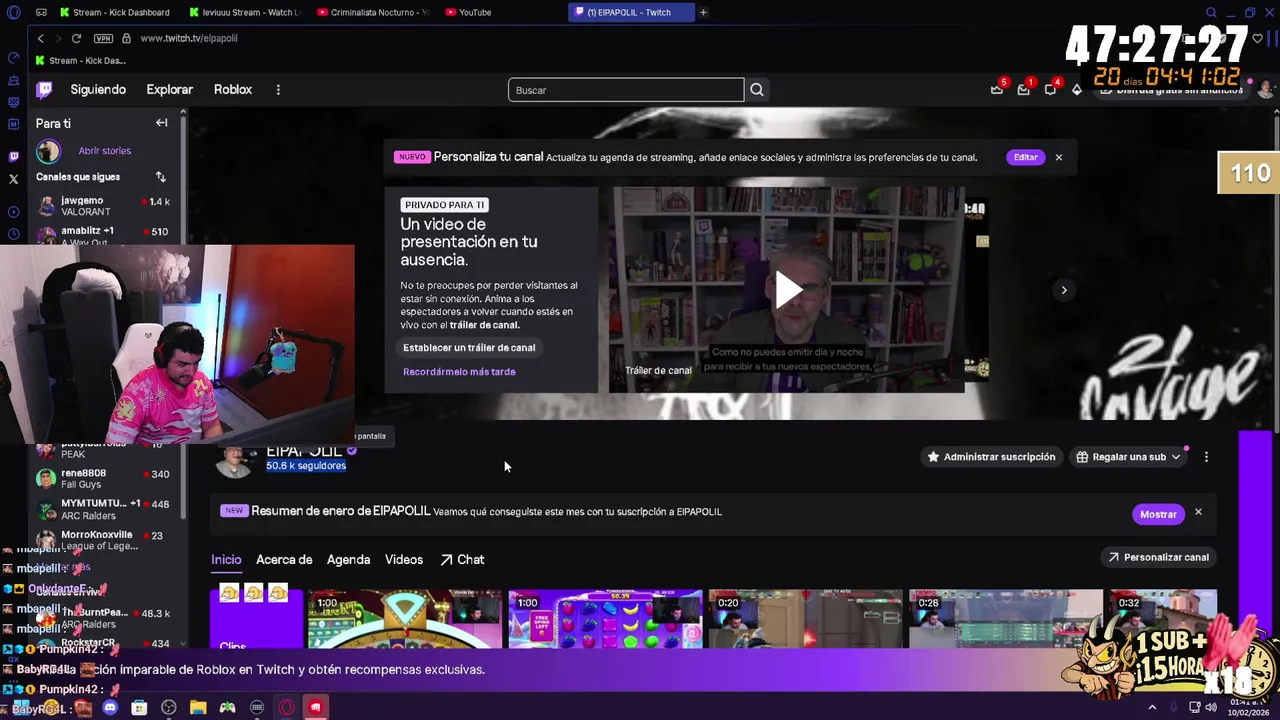Image resolution: width=1280 pixels, height=720 pixels.
Task: Select the Acerca de channel tab
Action: tap(284, 560)
